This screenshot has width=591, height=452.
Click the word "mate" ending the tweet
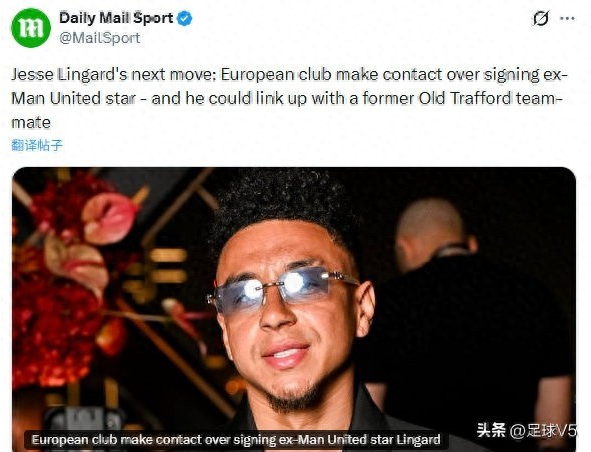pyautogui.click(x=31, y=123)
